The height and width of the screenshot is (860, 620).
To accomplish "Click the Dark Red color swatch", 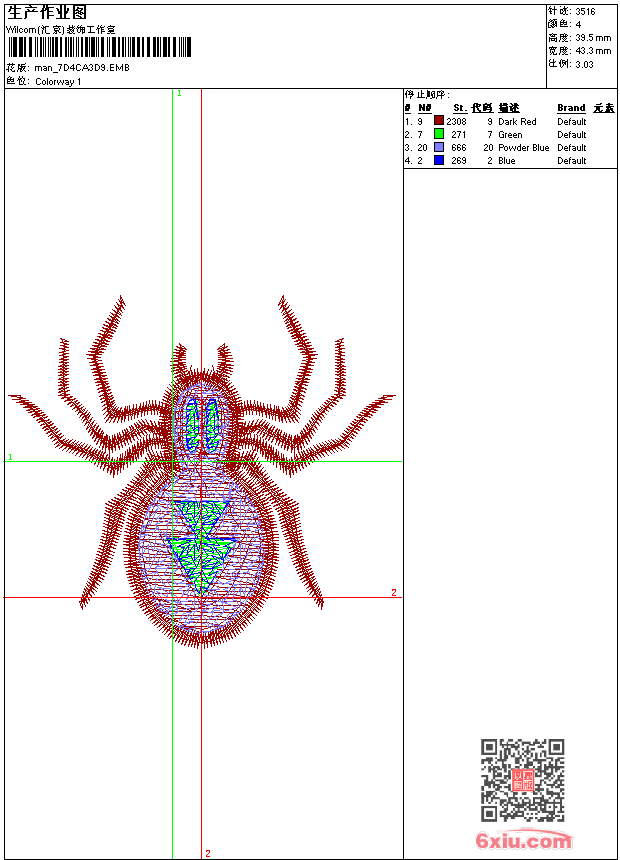I will (439, 121).
